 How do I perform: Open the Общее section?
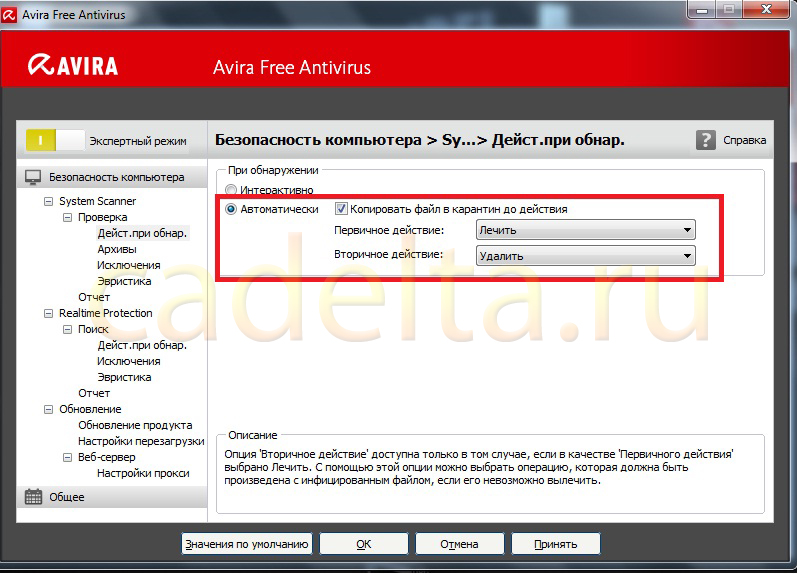(x=112, y=497)
